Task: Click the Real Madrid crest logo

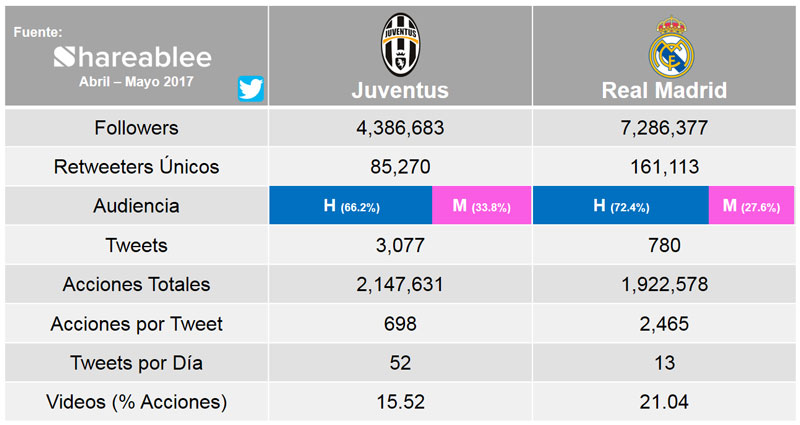Action: (x=671, y=47)
